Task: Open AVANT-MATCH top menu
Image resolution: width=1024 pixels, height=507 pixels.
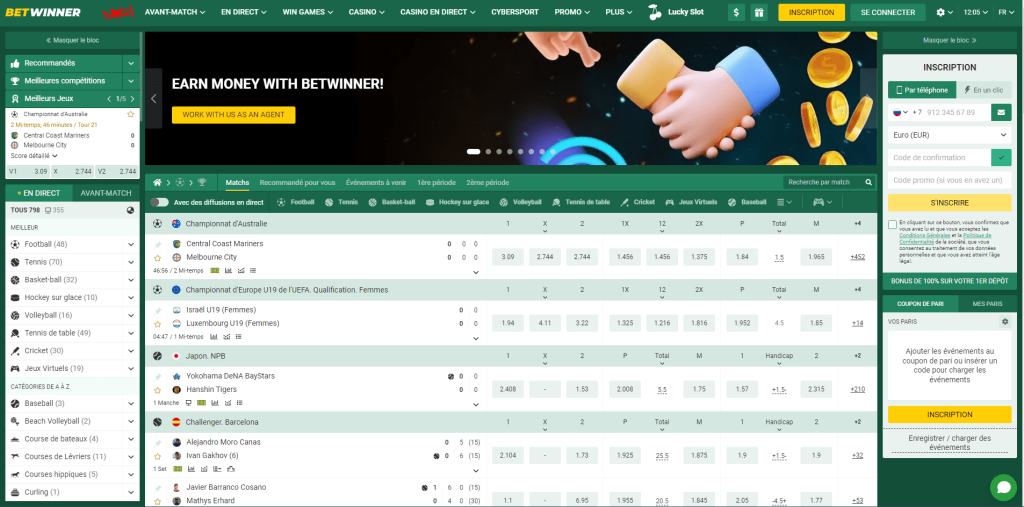Action: tap(175, 12)
